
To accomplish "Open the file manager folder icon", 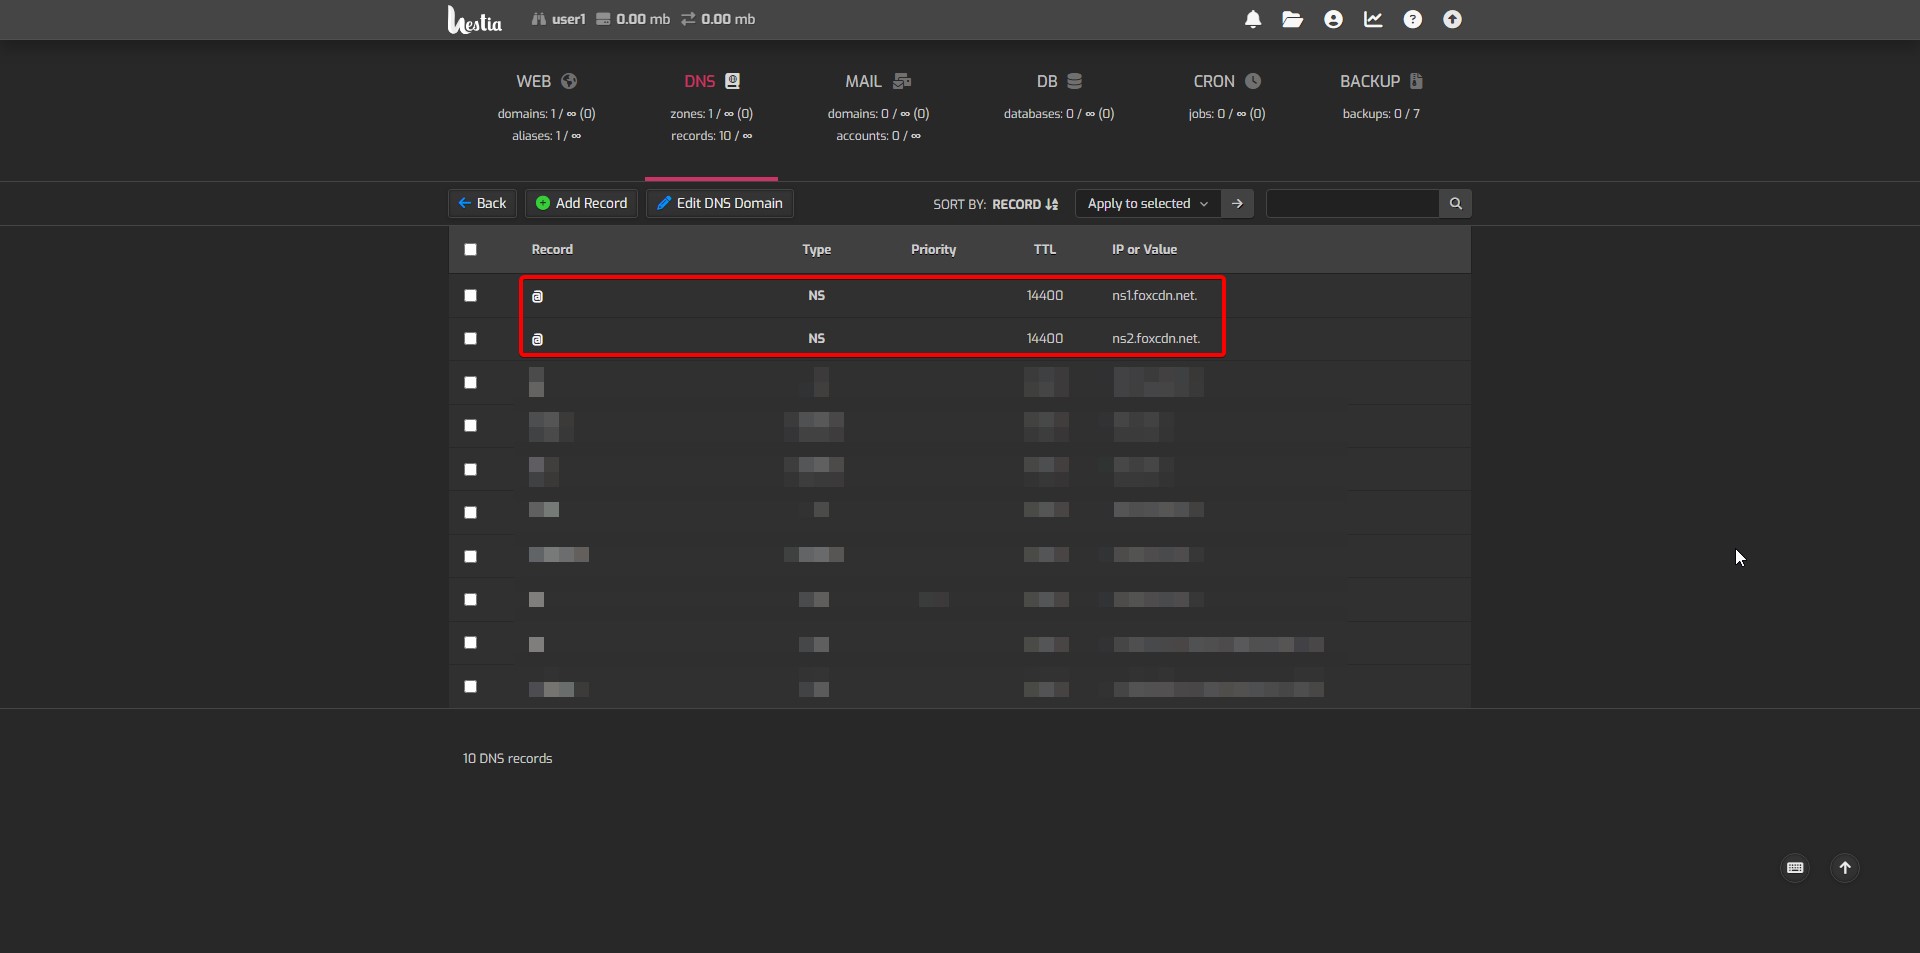I will pos(1292,20).
